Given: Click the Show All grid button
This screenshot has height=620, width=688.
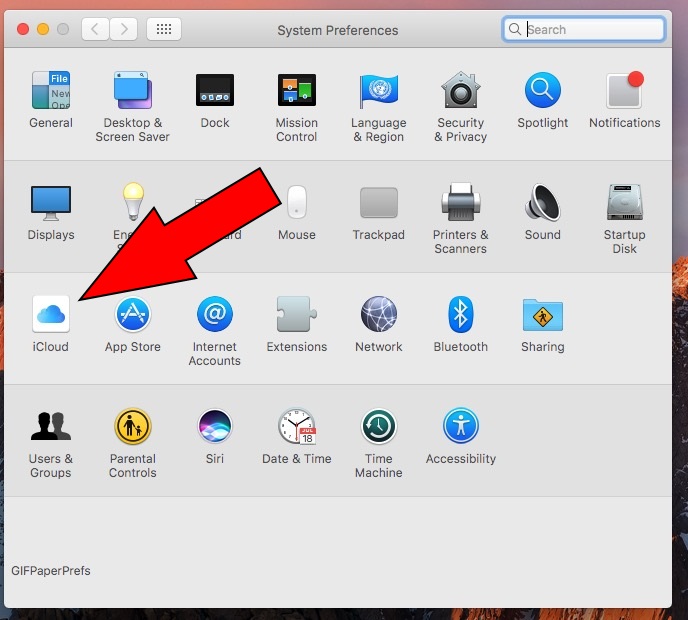Looking at the screenshot, I should click(x=164, y=29).
